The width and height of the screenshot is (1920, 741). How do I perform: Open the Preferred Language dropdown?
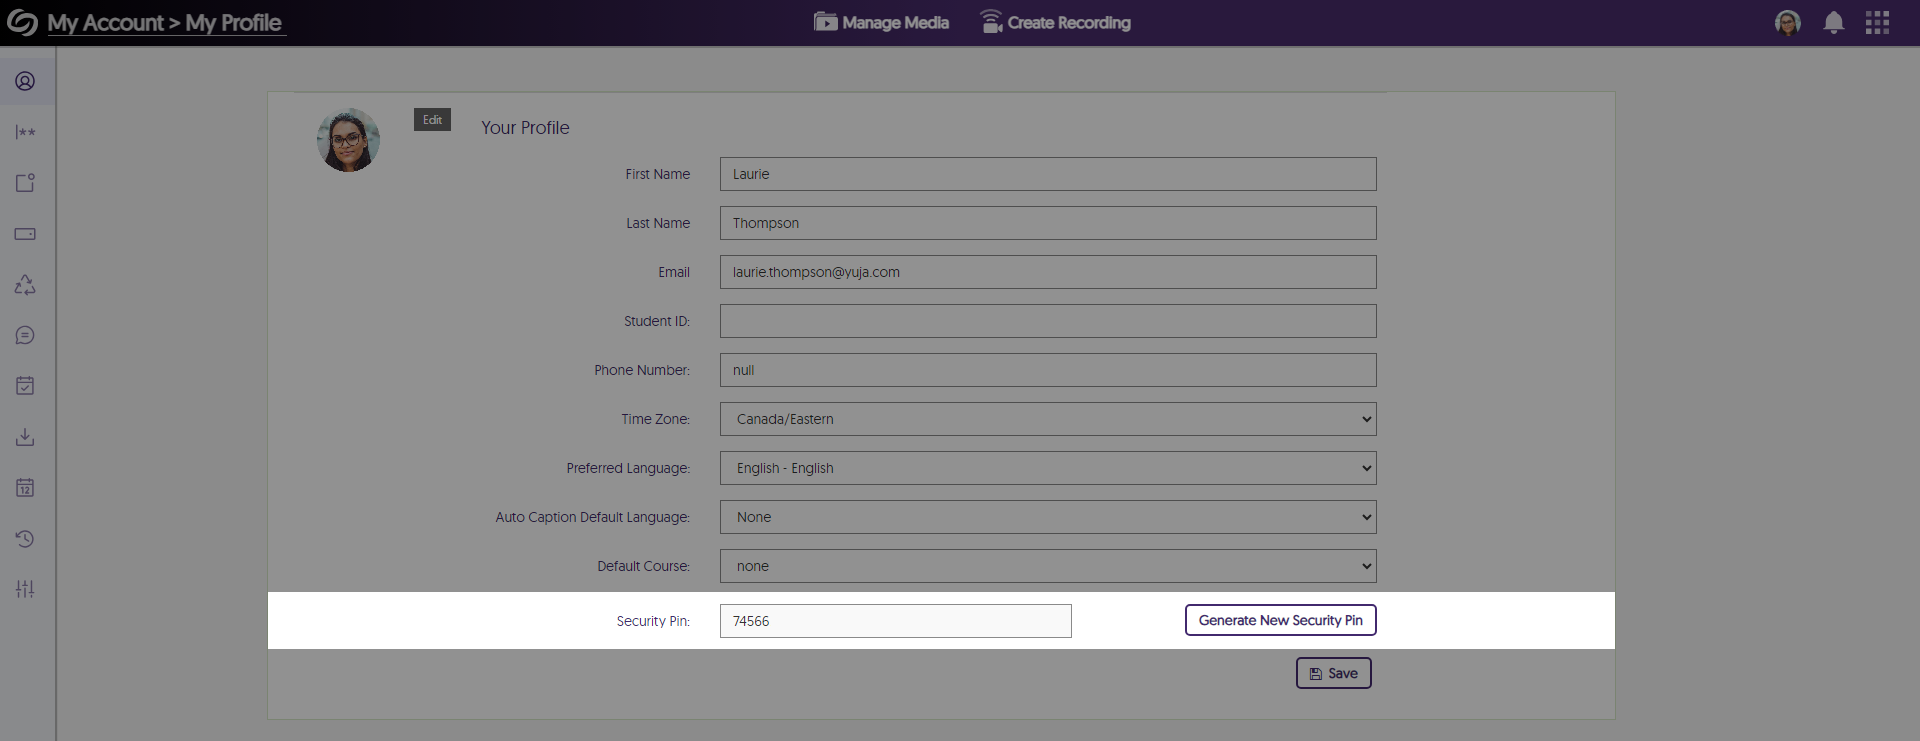[1047, 468]
